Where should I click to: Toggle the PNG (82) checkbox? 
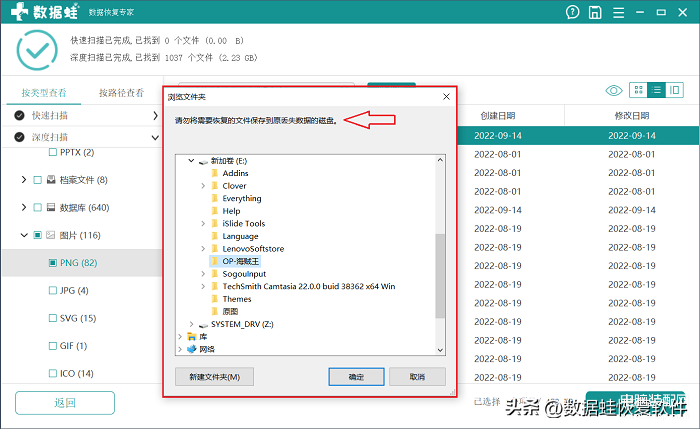coord(52,263)
